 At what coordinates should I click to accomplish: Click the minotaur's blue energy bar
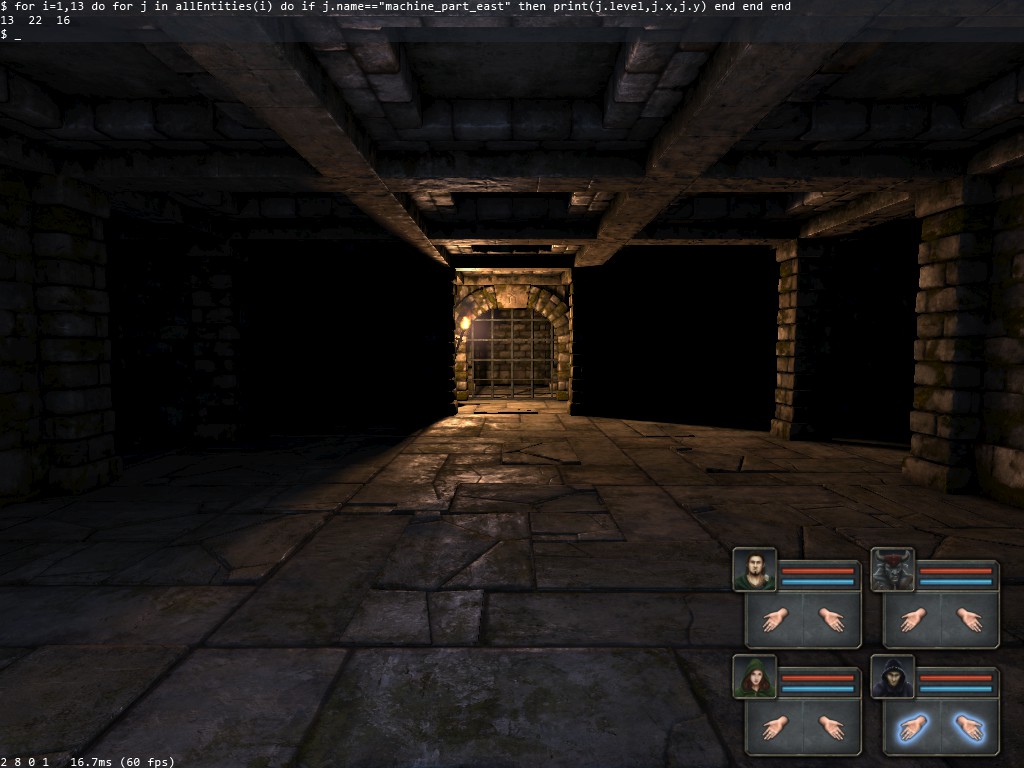tap(955, 581)
